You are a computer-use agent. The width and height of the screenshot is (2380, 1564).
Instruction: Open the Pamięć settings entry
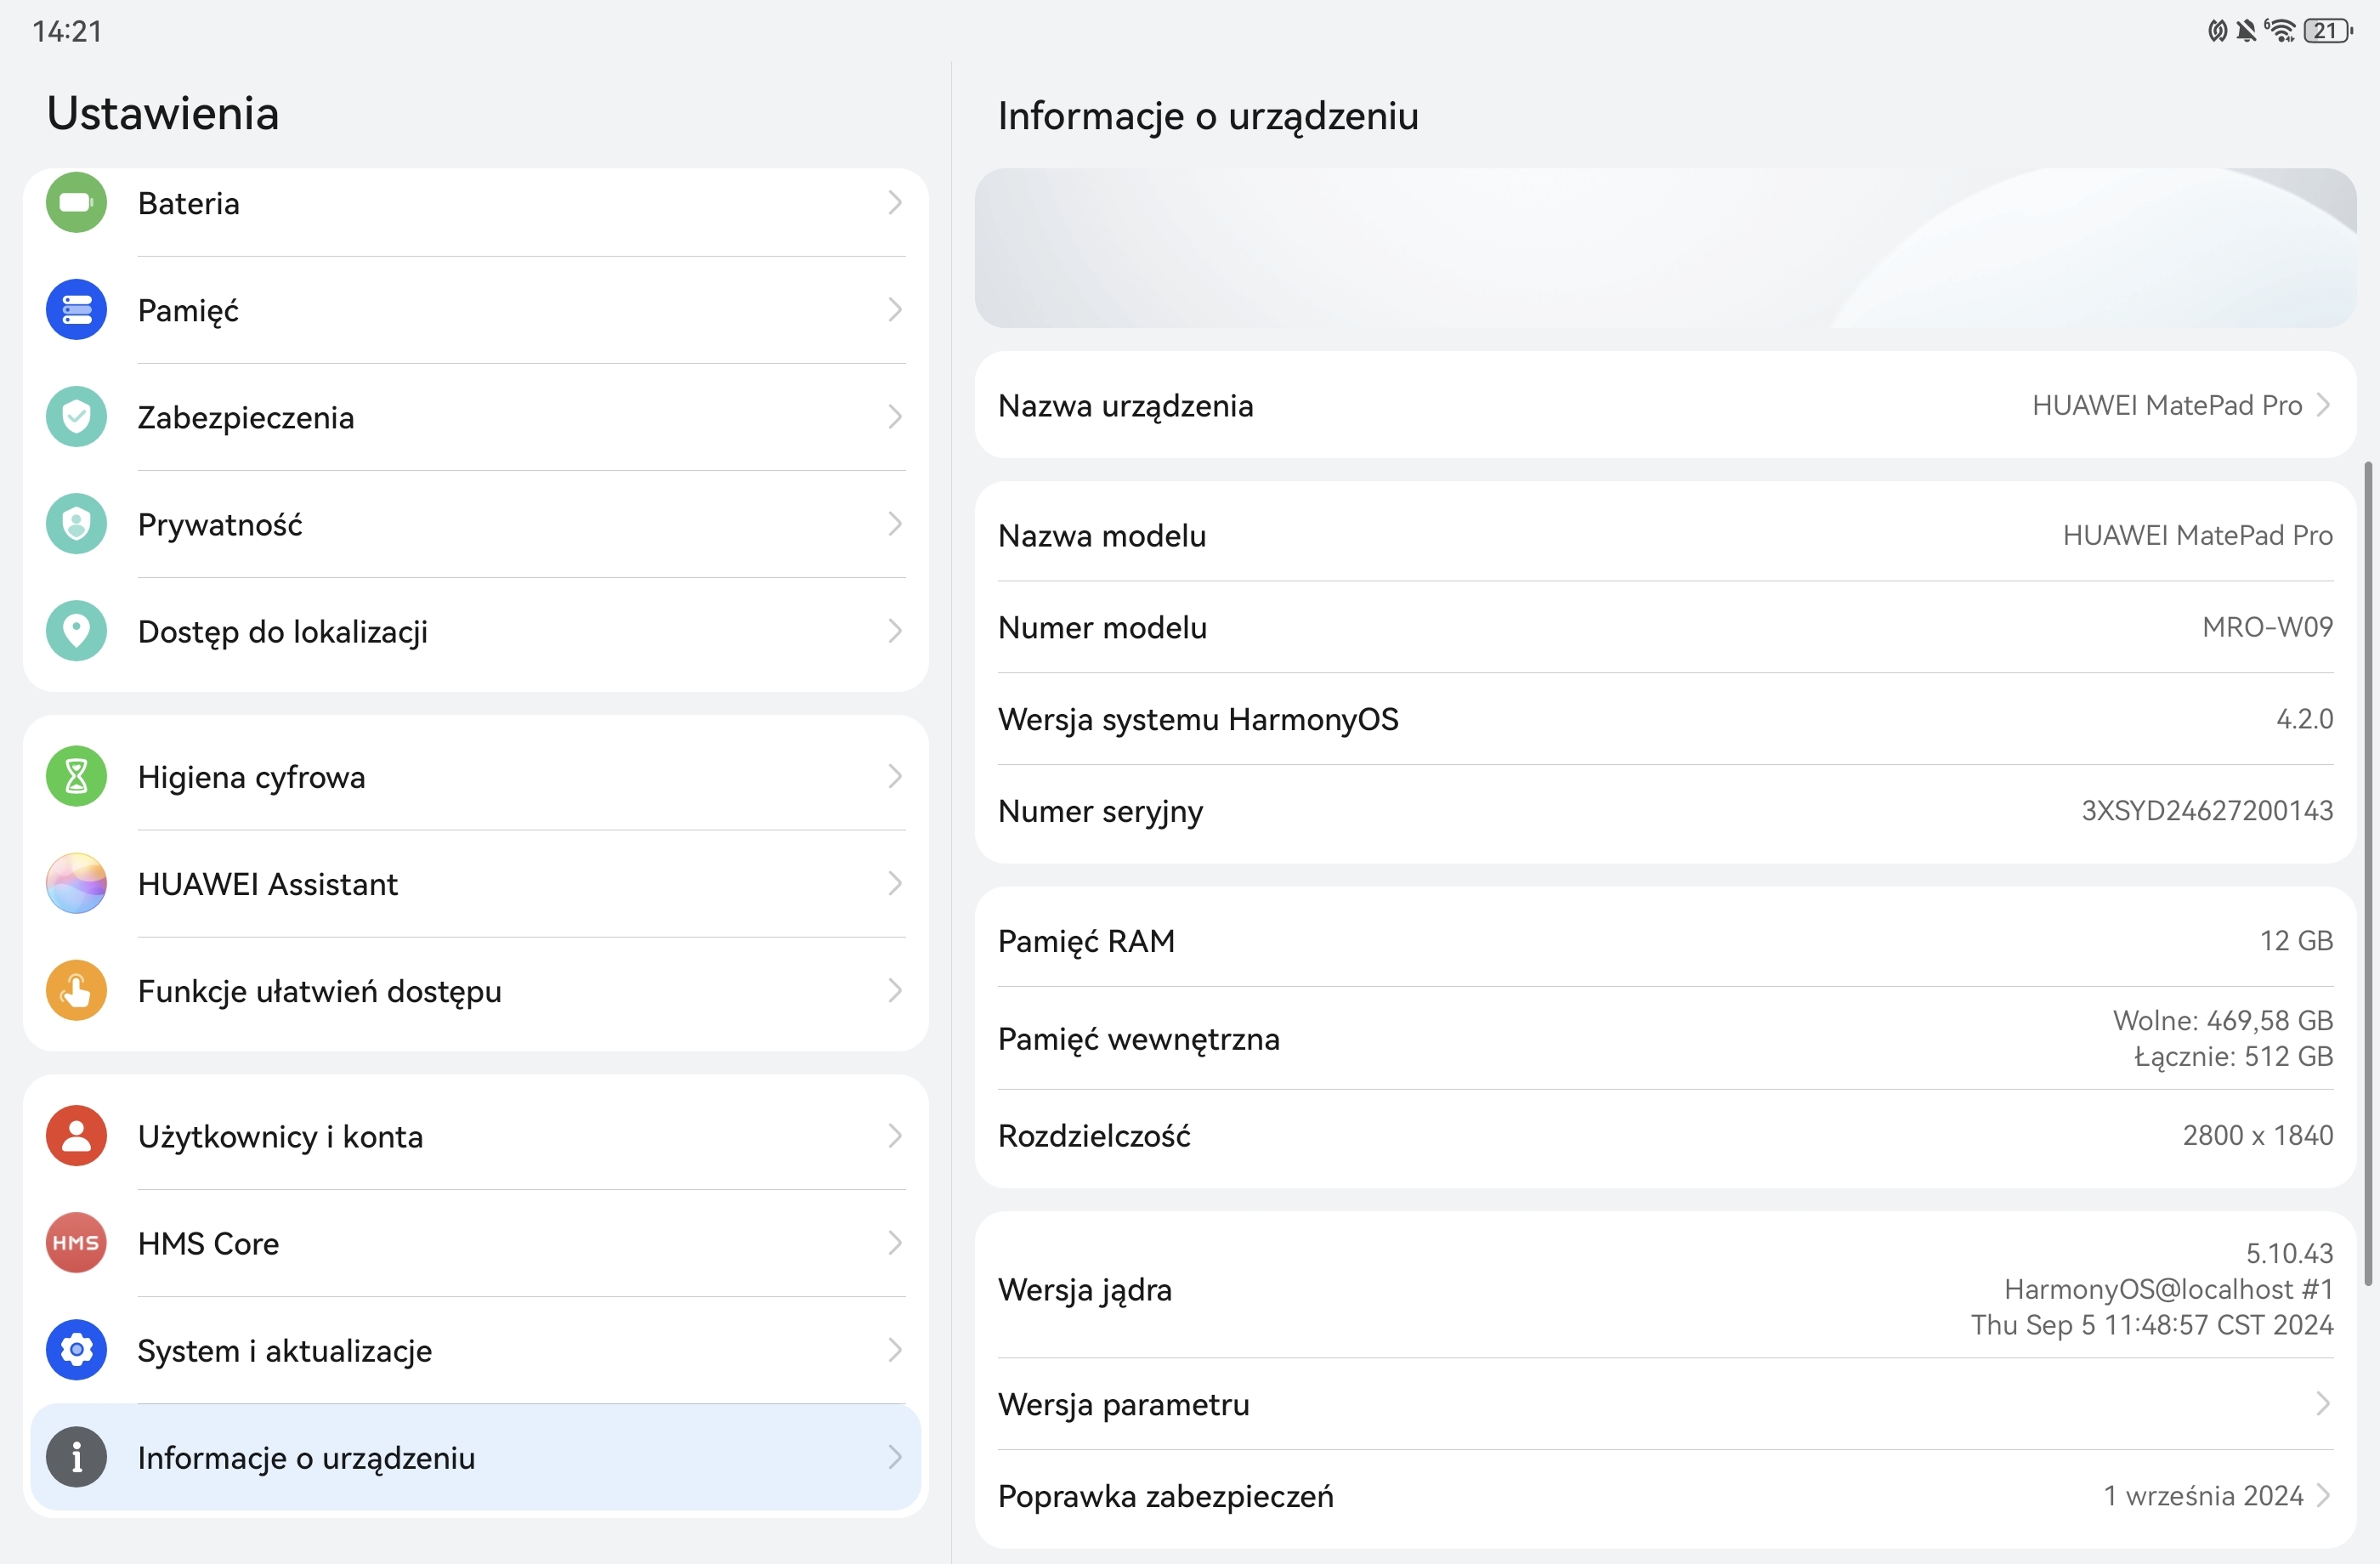(476, 310)
